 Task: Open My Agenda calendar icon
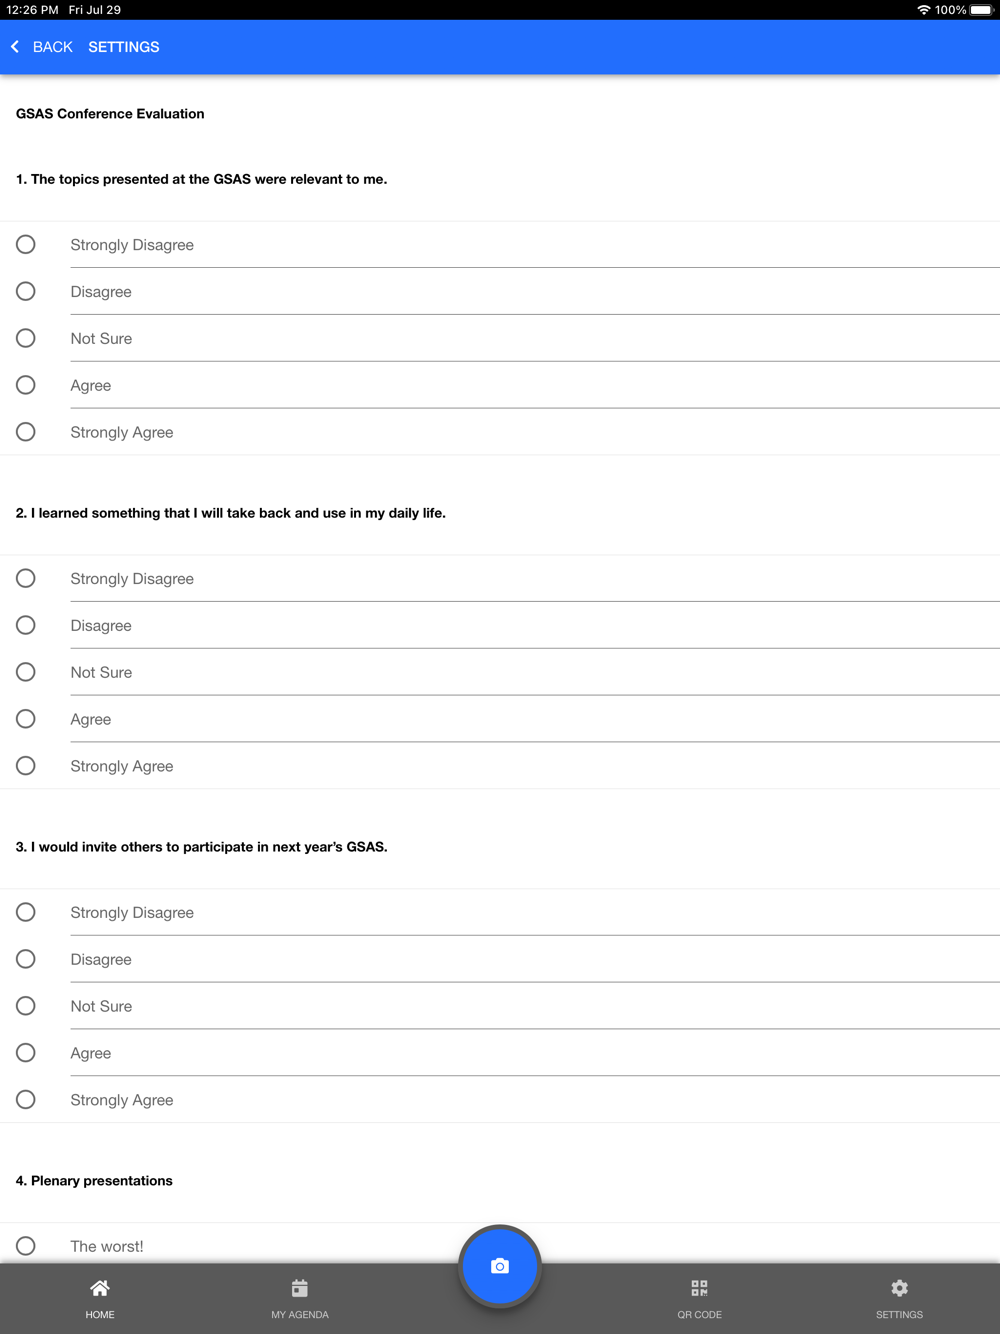(x=300, y=1288)
